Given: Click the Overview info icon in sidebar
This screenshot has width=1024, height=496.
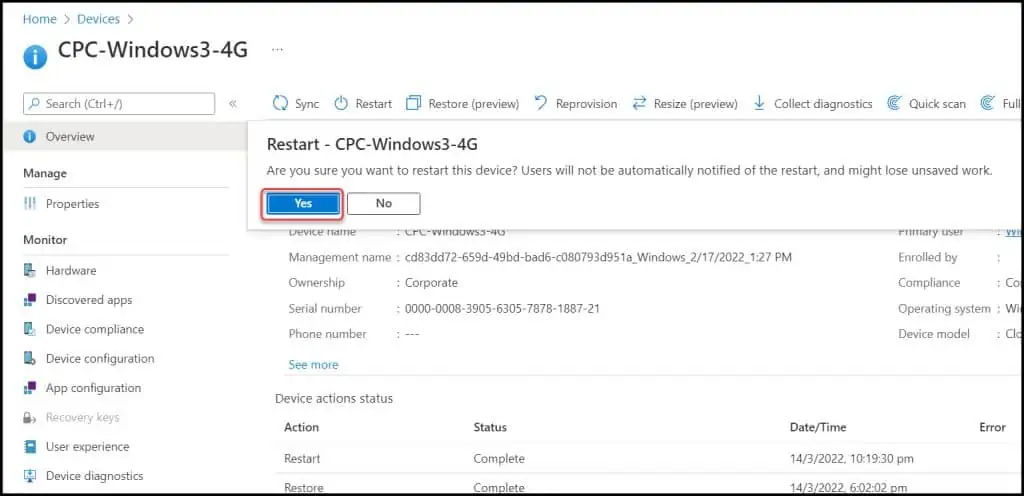Looking at the screenshot, I should click(x=29, y=136).
